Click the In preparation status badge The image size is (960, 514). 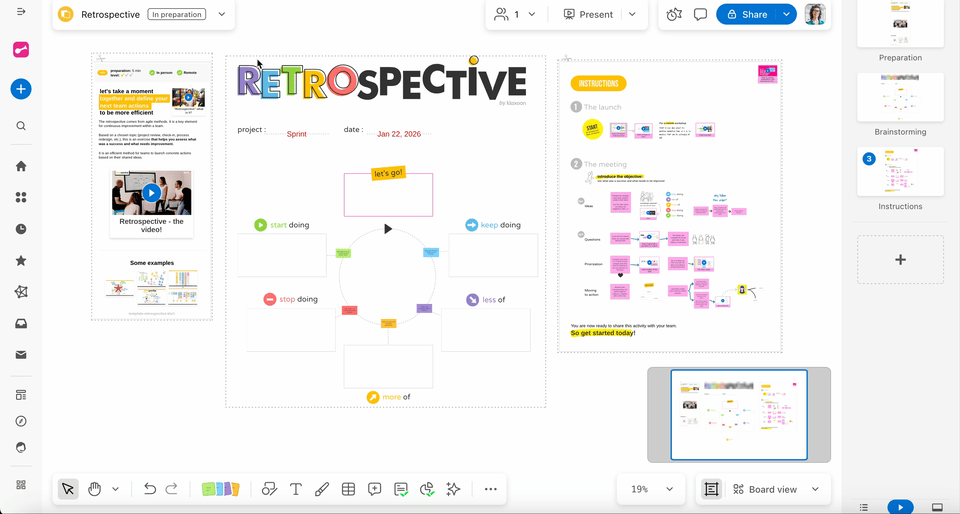(176, 14)
